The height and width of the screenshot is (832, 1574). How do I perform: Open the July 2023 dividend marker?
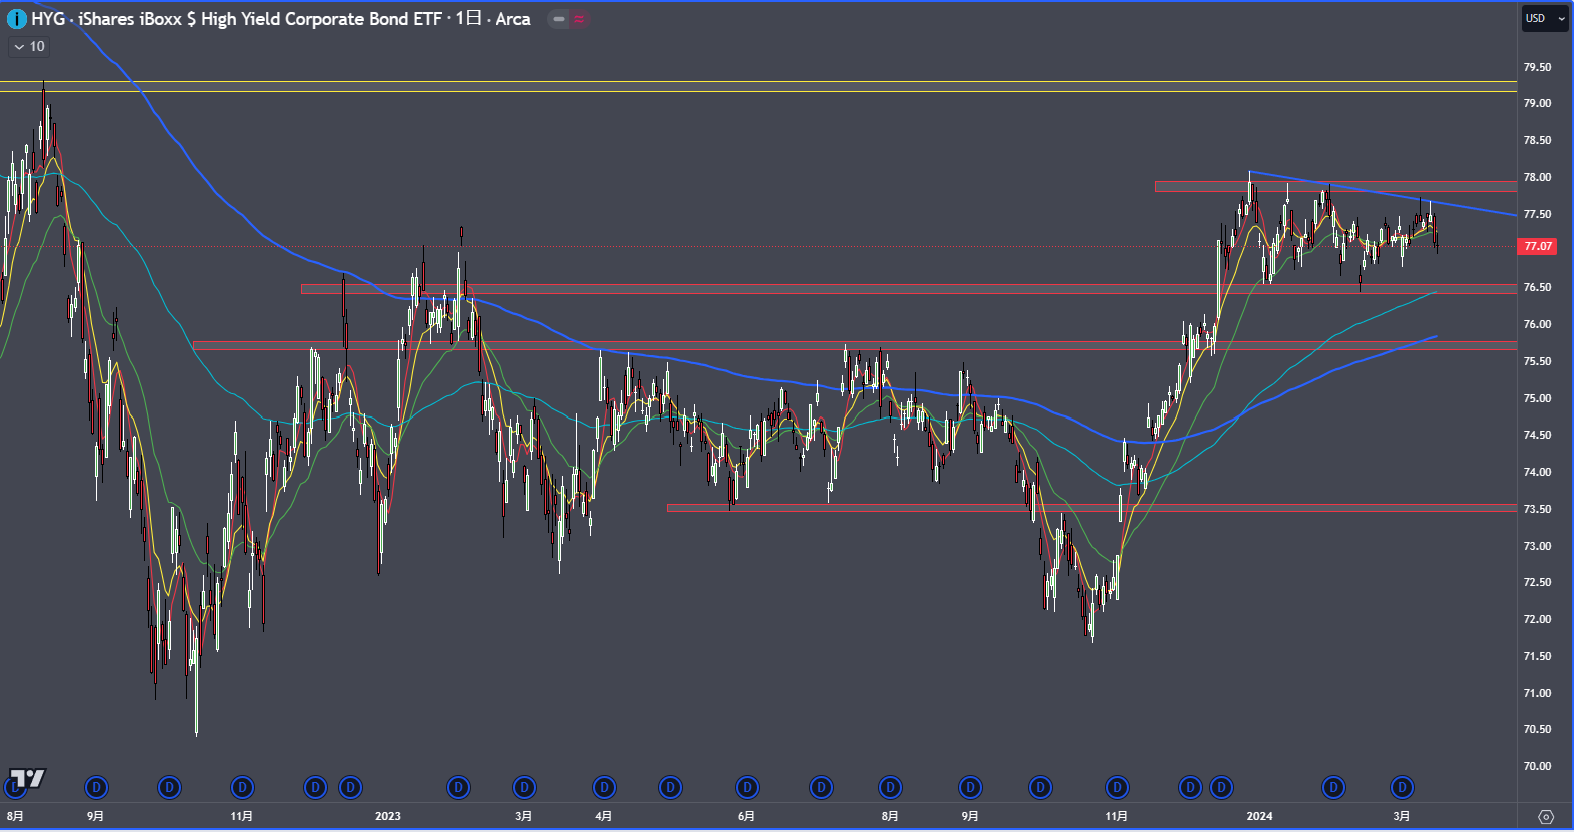[x=821, y=788]
